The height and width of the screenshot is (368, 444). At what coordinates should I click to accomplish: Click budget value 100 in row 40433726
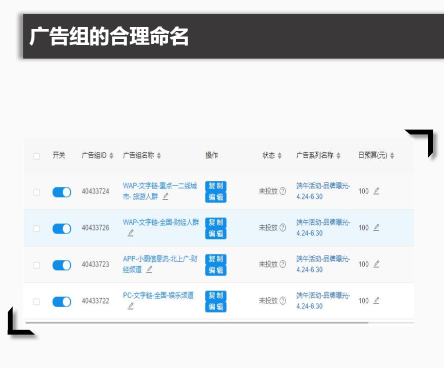tap(364, 228)
